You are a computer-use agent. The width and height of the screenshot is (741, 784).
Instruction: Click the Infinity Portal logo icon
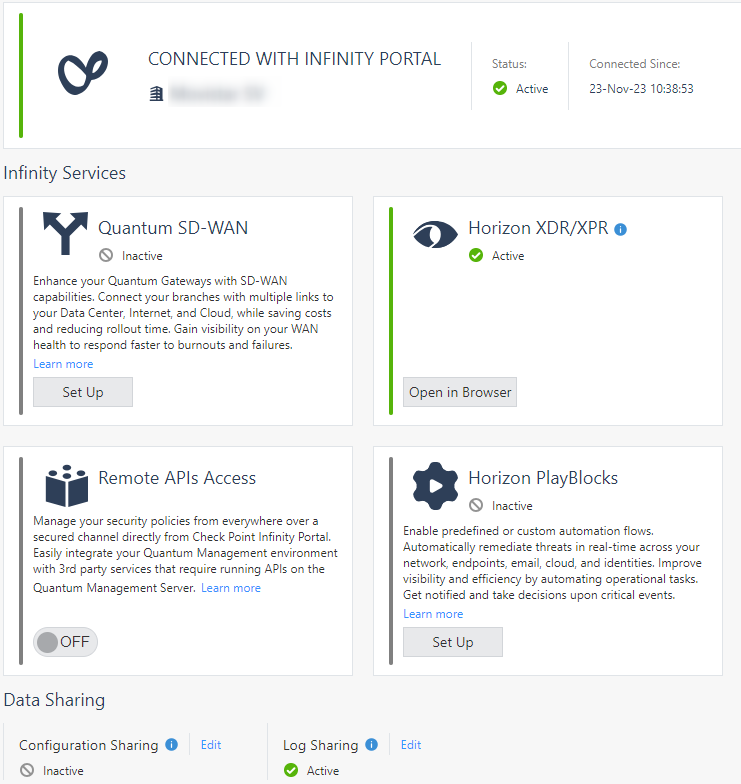point(83,73)
